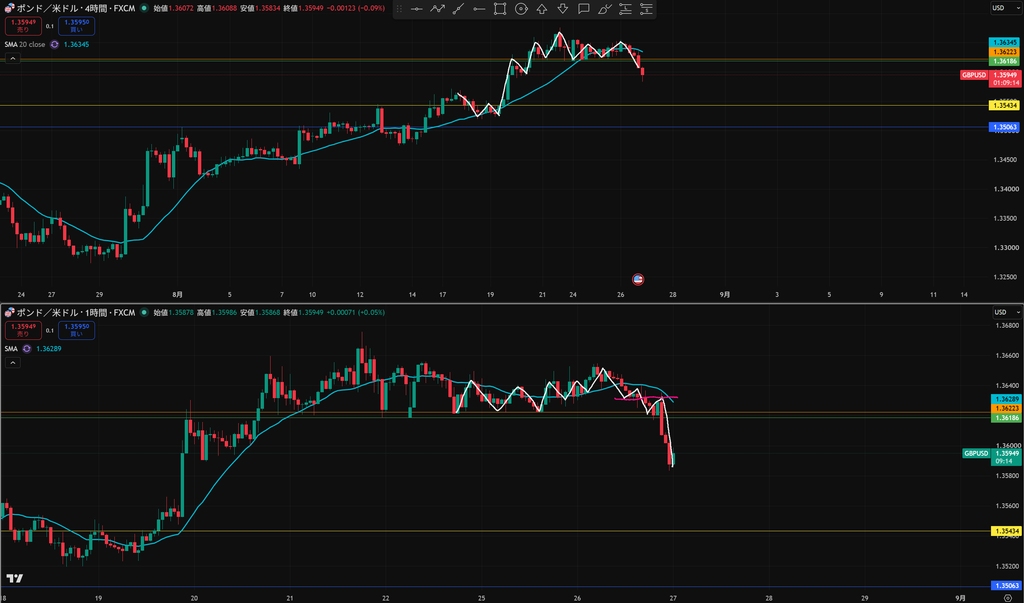Click TradingView logo in bottom chart
Viewport: 1024px width, 603px height.
pyautogui.click(x=14, y=578)
